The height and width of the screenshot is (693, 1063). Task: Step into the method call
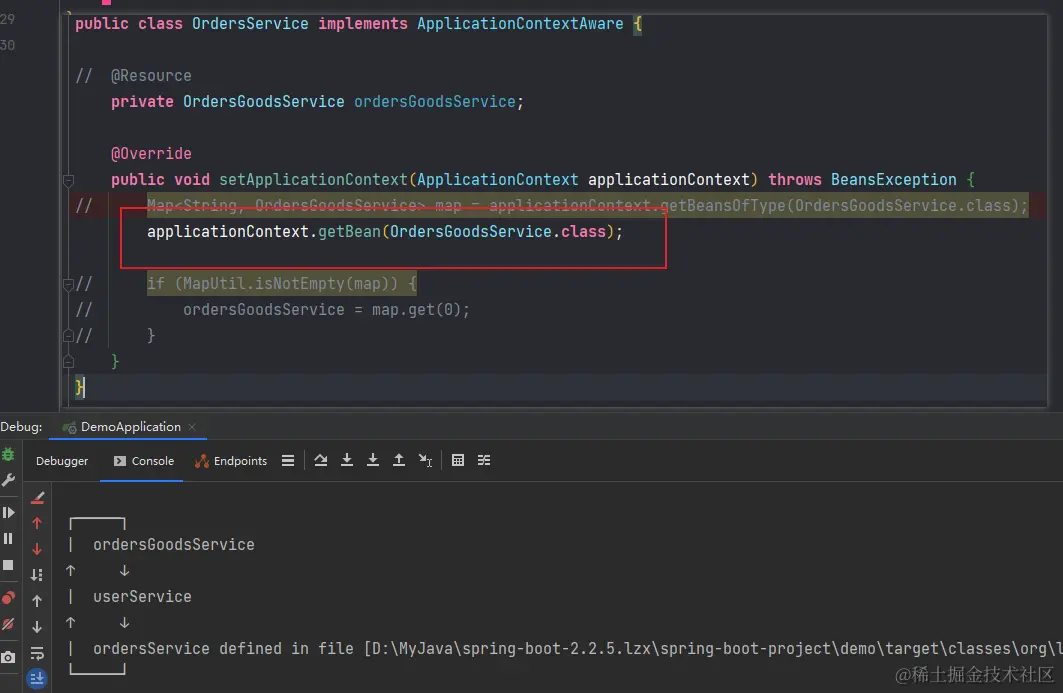tap(346, 460)
